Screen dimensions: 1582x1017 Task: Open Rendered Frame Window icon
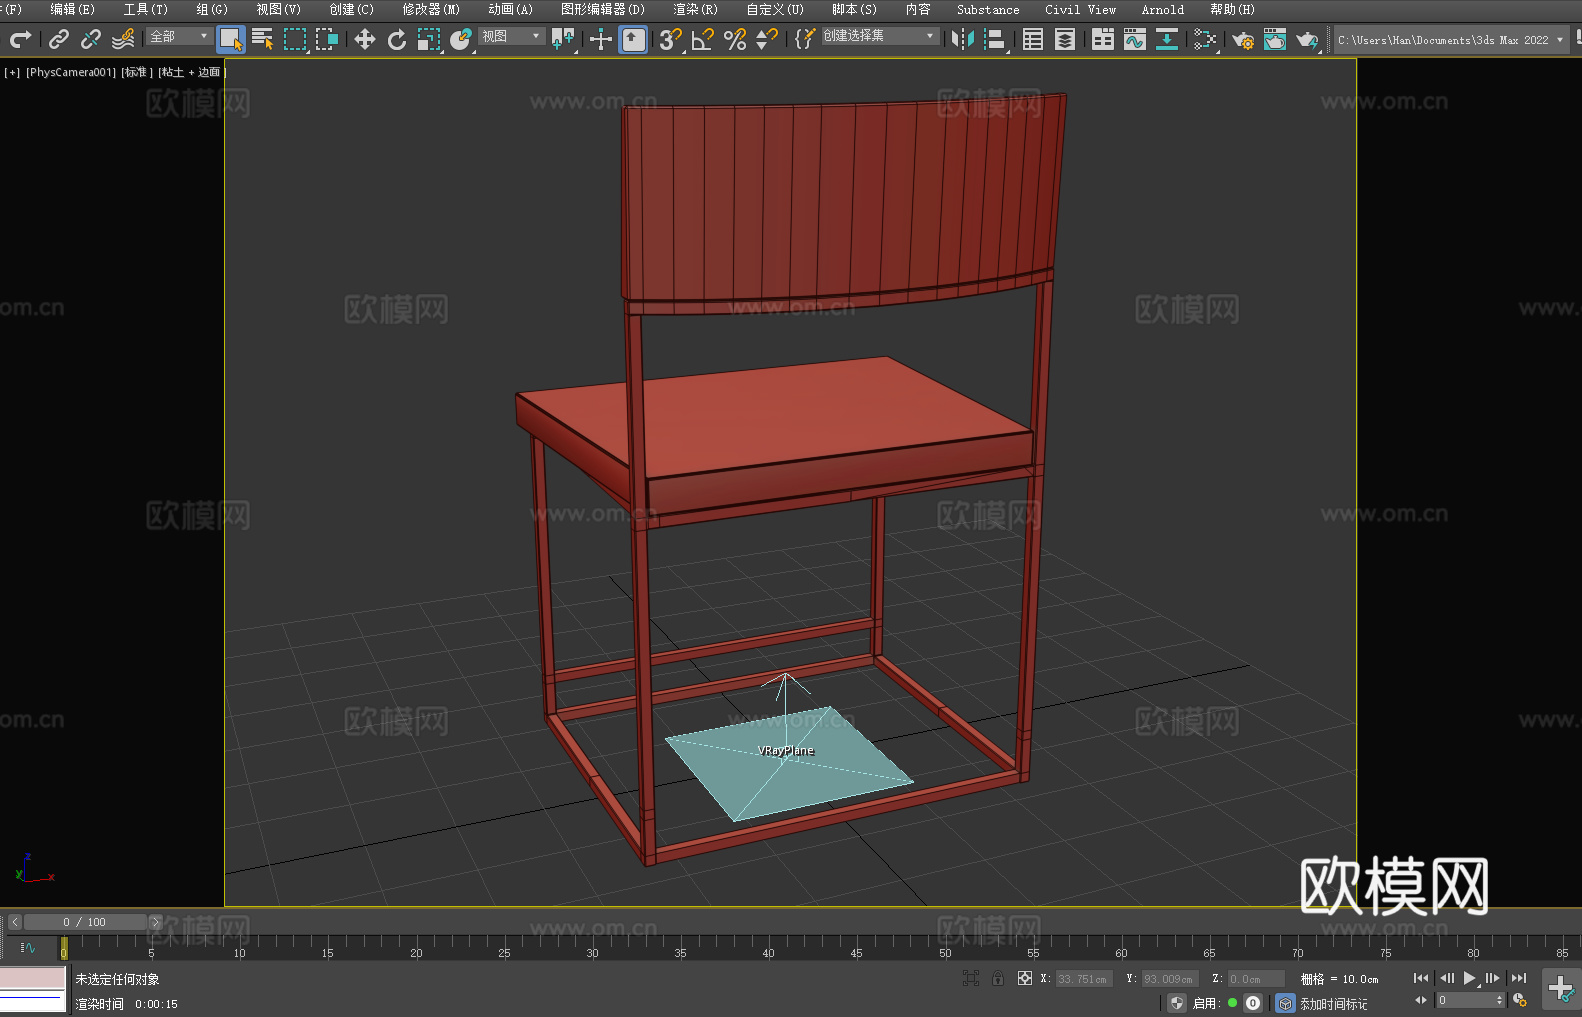point(1275,40)
